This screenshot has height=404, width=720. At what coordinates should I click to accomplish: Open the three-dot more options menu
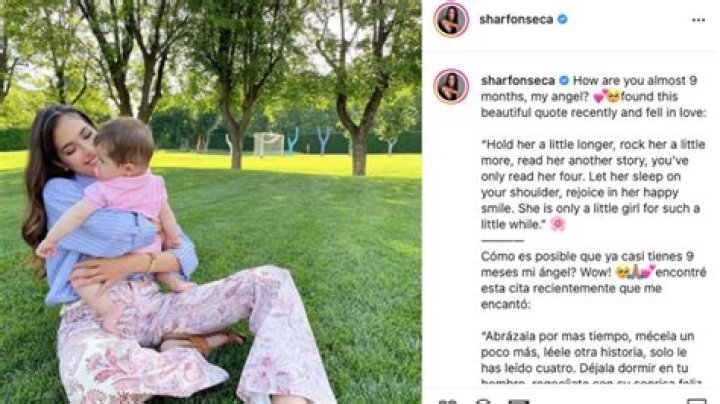tap(698, 20)
